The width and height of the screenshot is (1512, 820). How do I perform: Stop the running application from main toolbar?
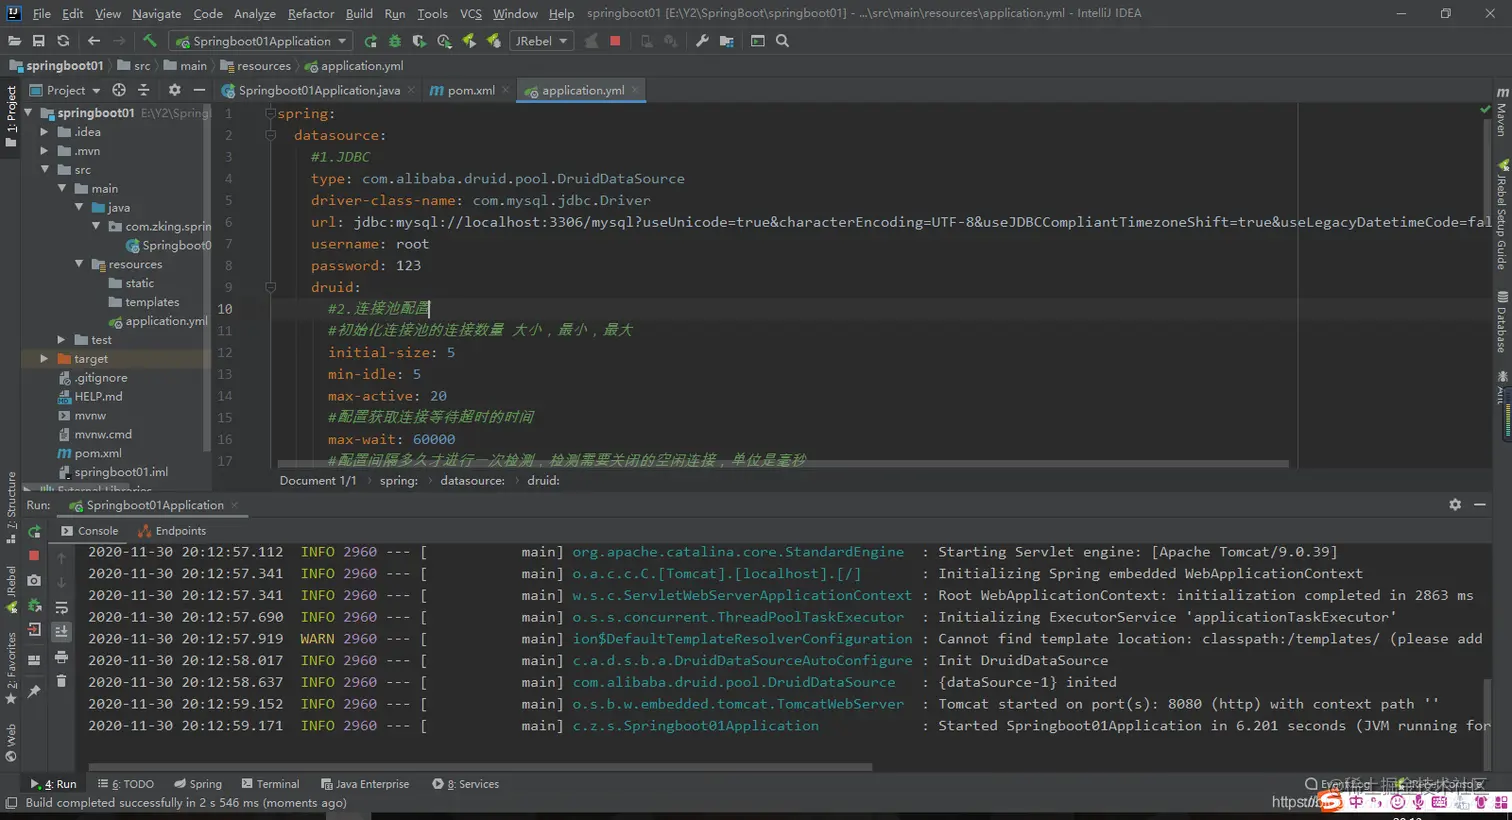tap(615, 41)
